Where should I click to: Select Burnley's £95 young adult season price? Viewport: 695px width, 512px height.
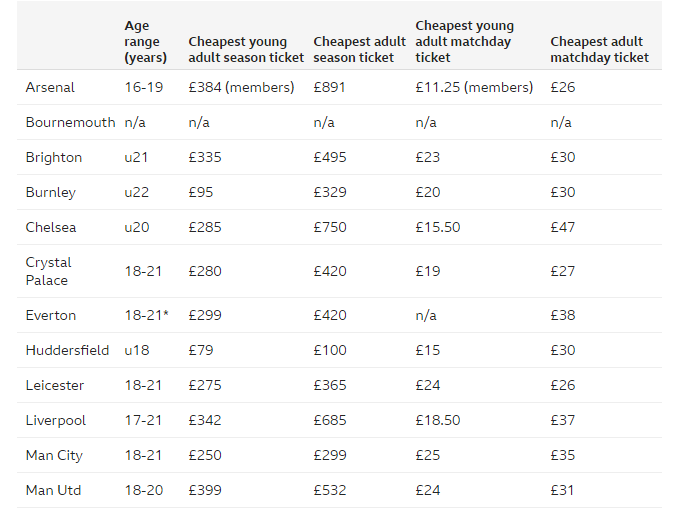[x=202, y=192]
